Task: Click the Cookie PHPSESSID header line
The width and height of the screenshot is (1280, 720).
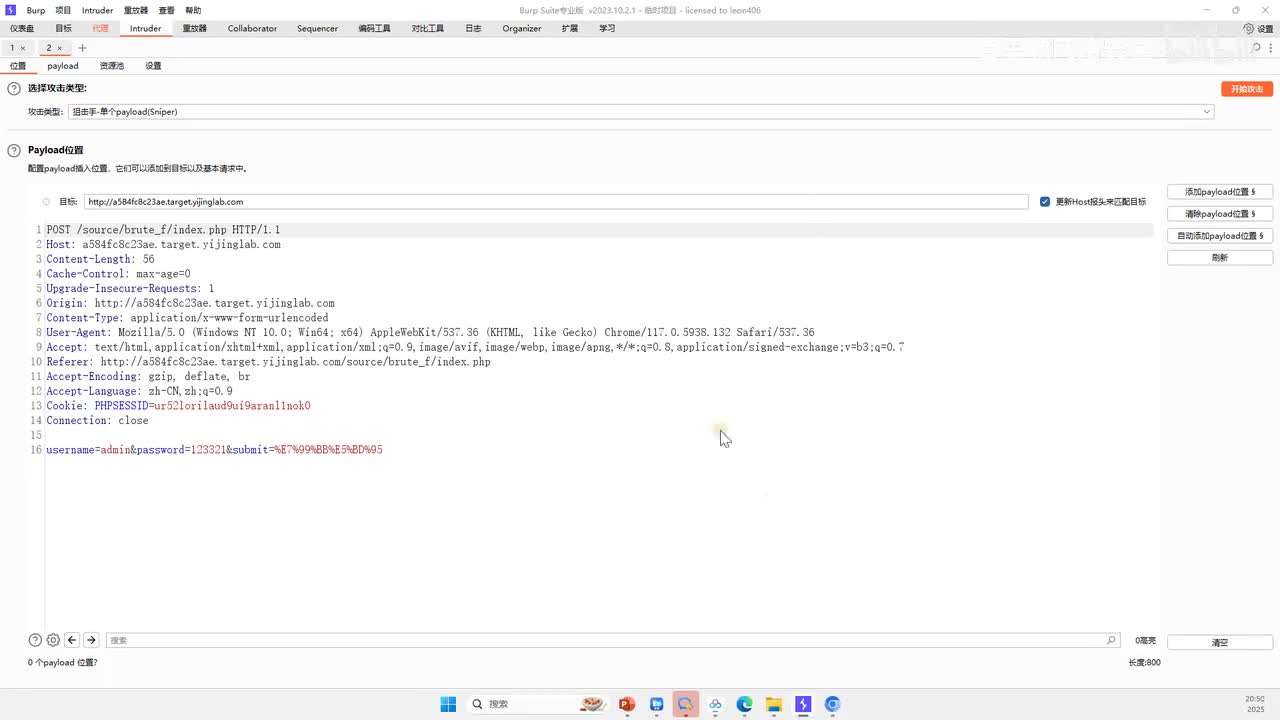Action: [x=178, y=406]
